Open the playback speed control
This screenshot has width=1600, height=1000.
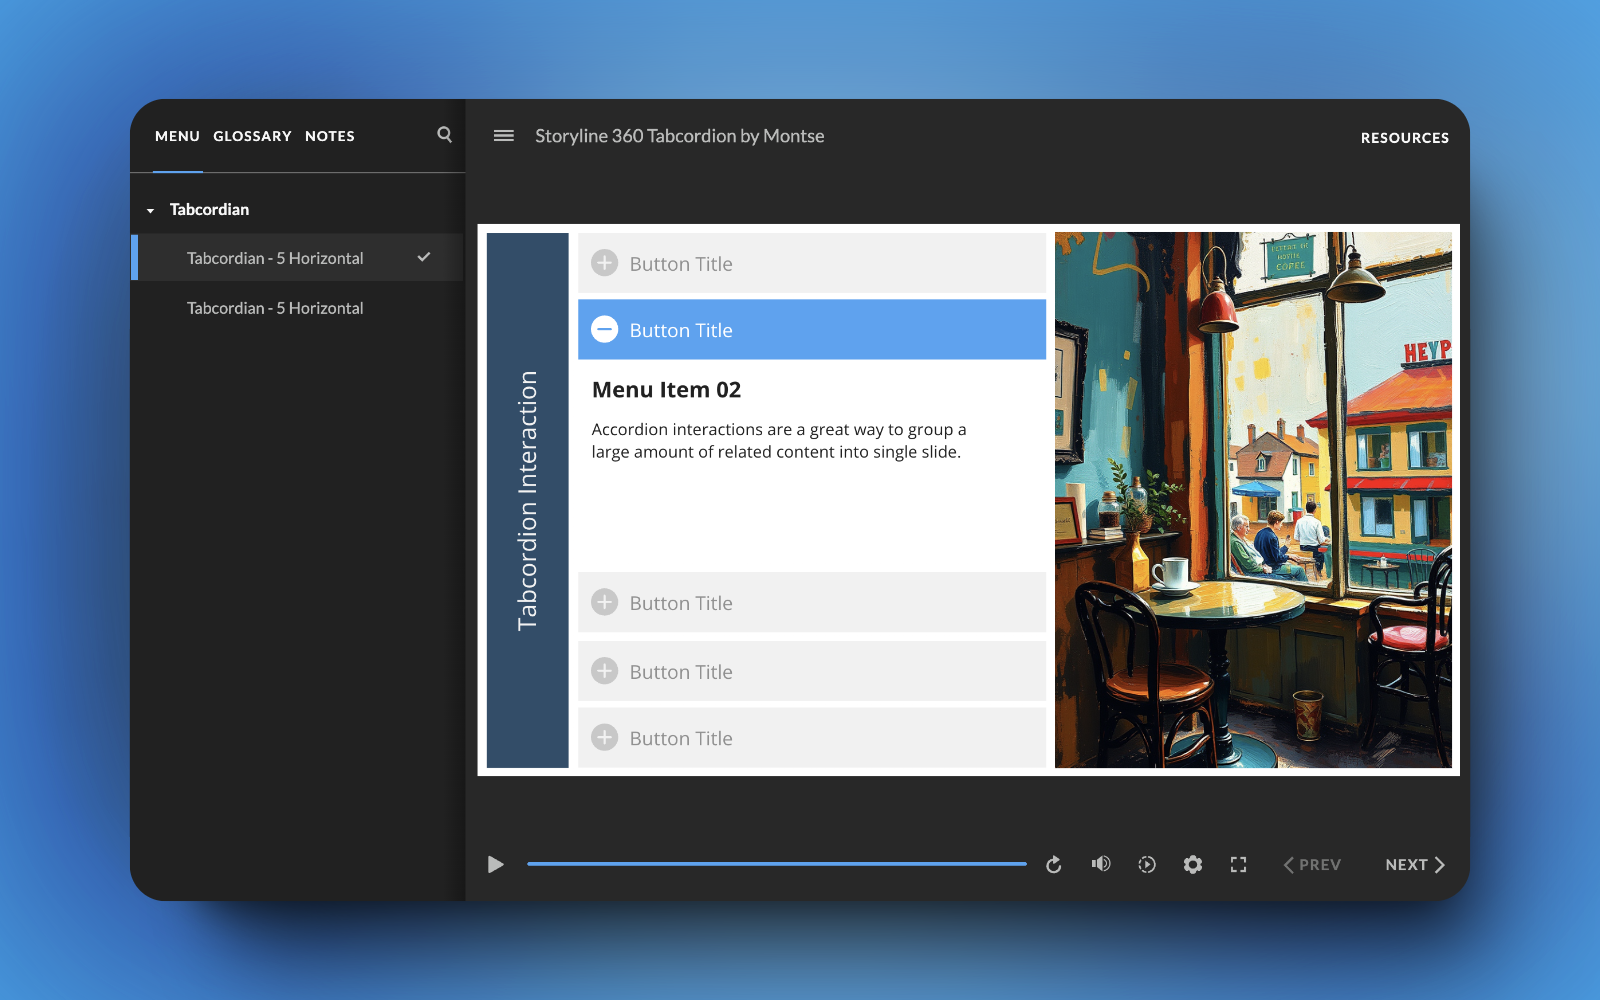[1147, 865]
